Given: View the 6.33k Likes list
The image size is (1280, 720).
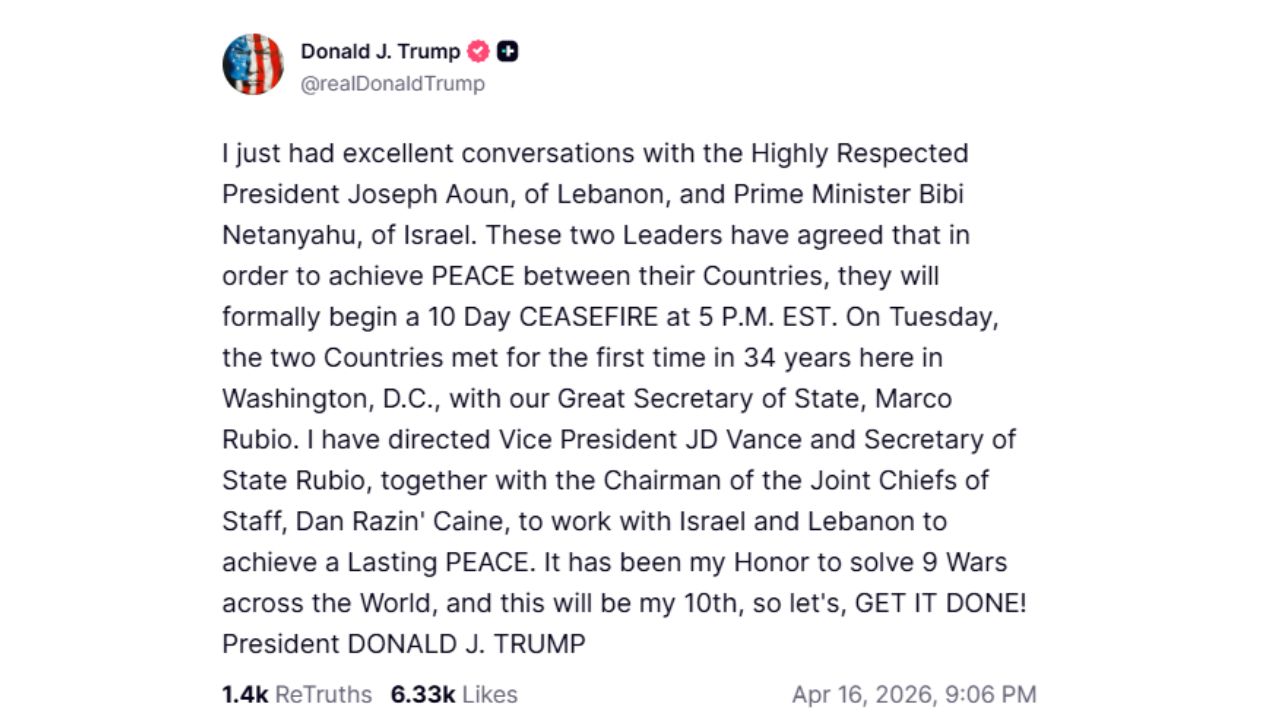Looking at the screenshot, I should click(454, 694).
